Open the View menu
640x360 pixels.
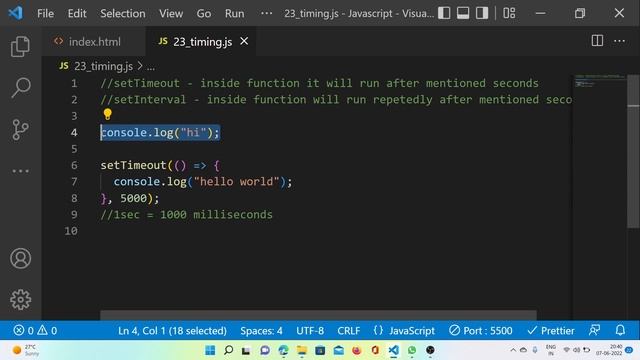(171, 13)
